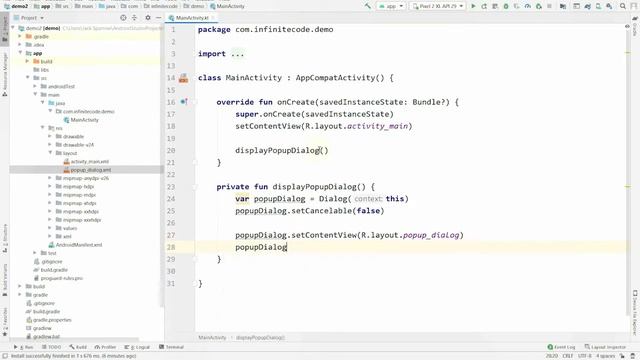Click the displayPopupDialog() call on line 20
Image resolution: width=640 pixels, height=360 pixels.
click(282, 150)
